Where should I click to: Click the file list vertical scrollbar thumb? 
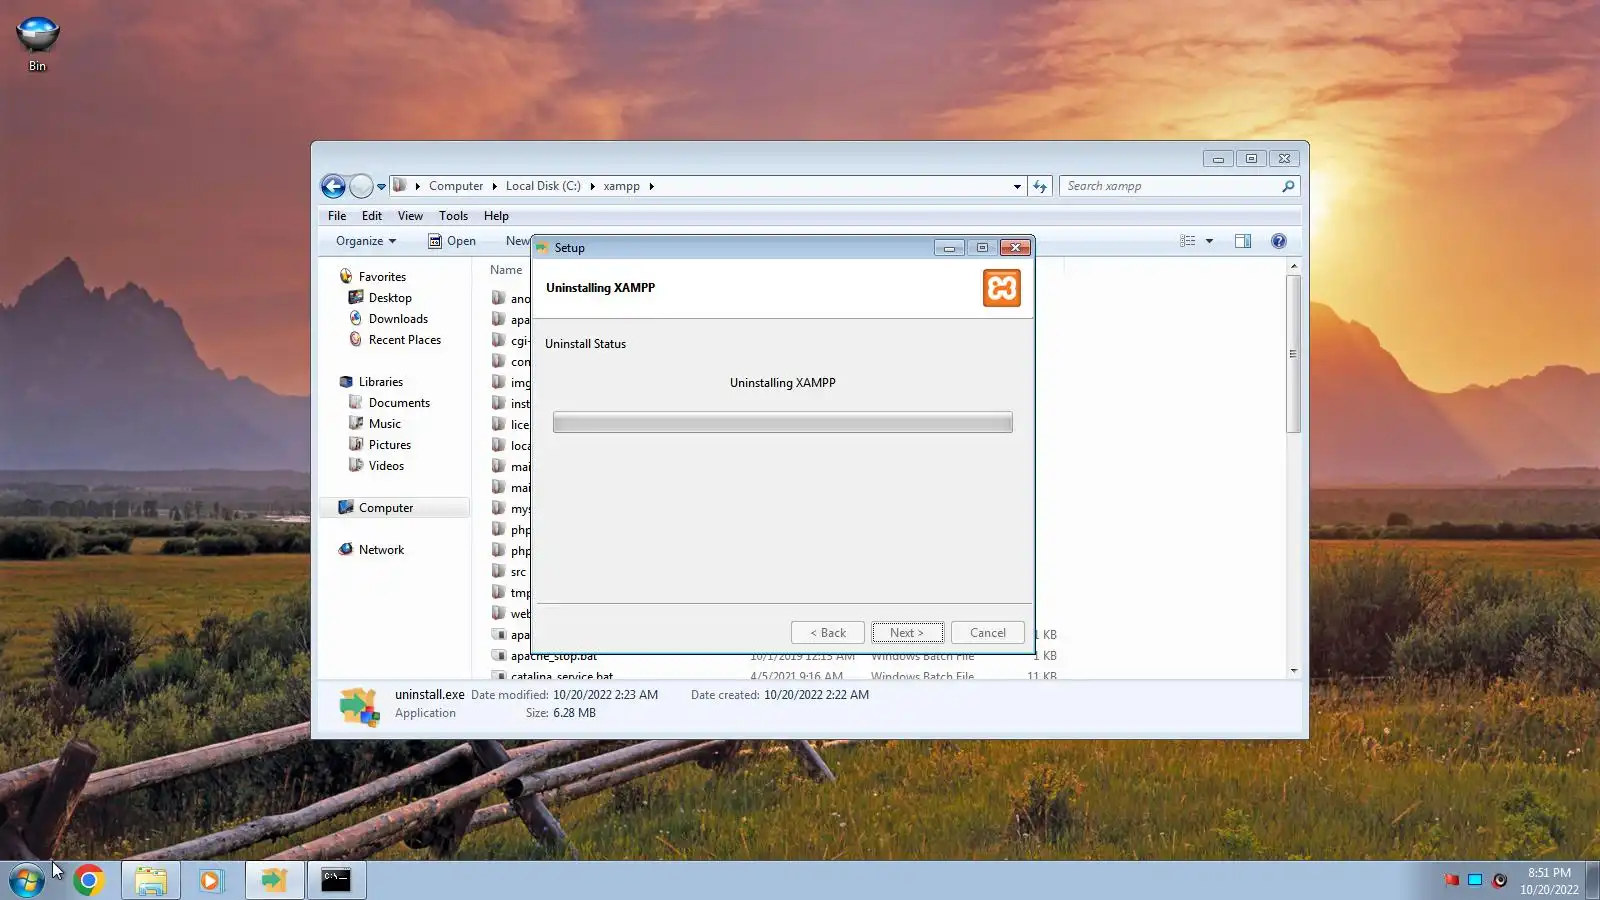point(1293,354)
